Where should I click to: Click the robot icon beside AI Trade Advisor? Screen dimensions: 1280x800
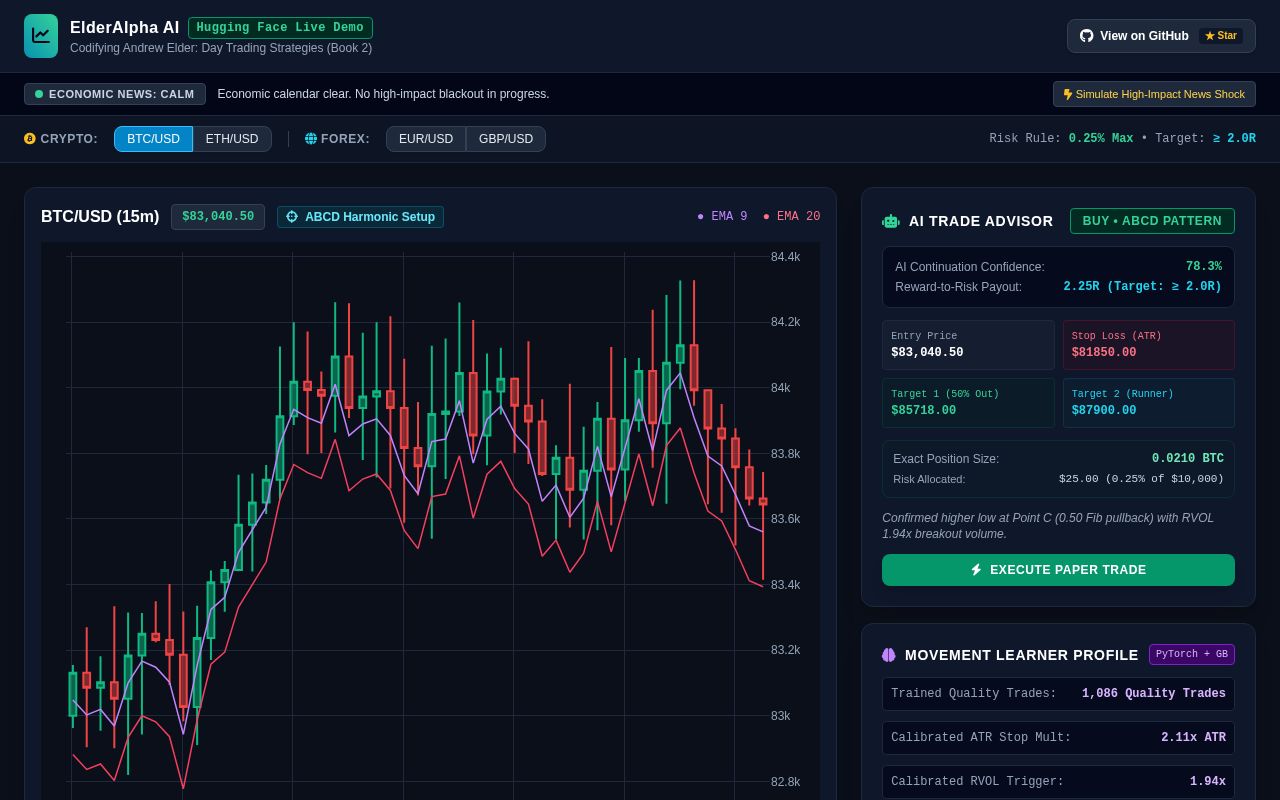tap(891, 221)
